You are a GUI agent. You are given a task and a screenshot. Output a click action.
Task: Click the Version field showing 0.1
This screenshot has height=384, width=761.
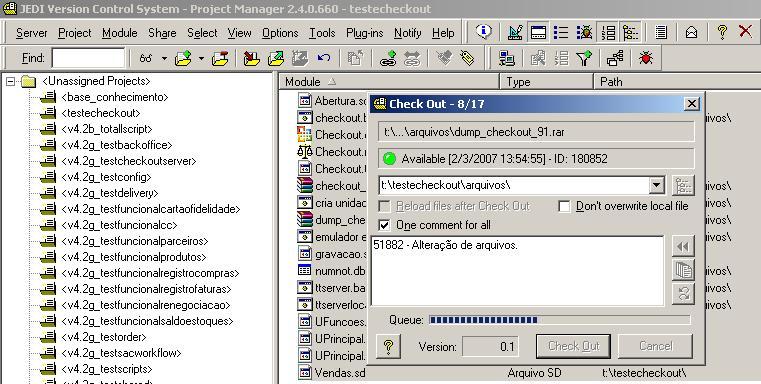click(490, 347)
